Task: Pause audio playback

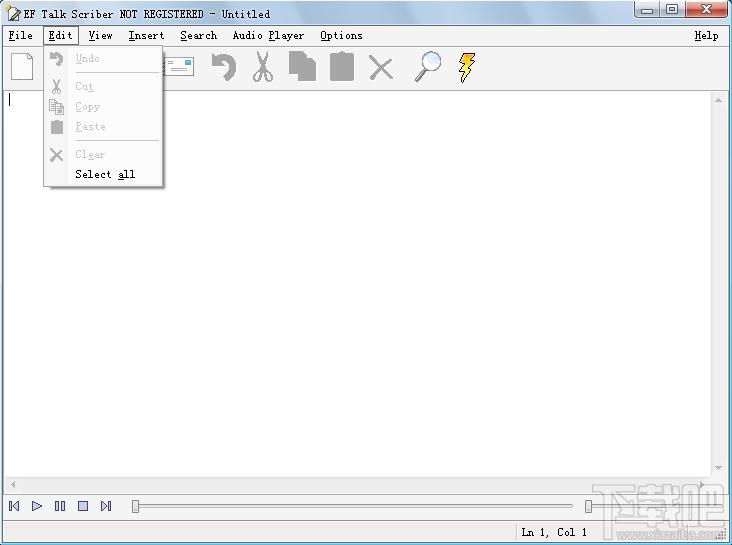Action: tap(60, 506)
